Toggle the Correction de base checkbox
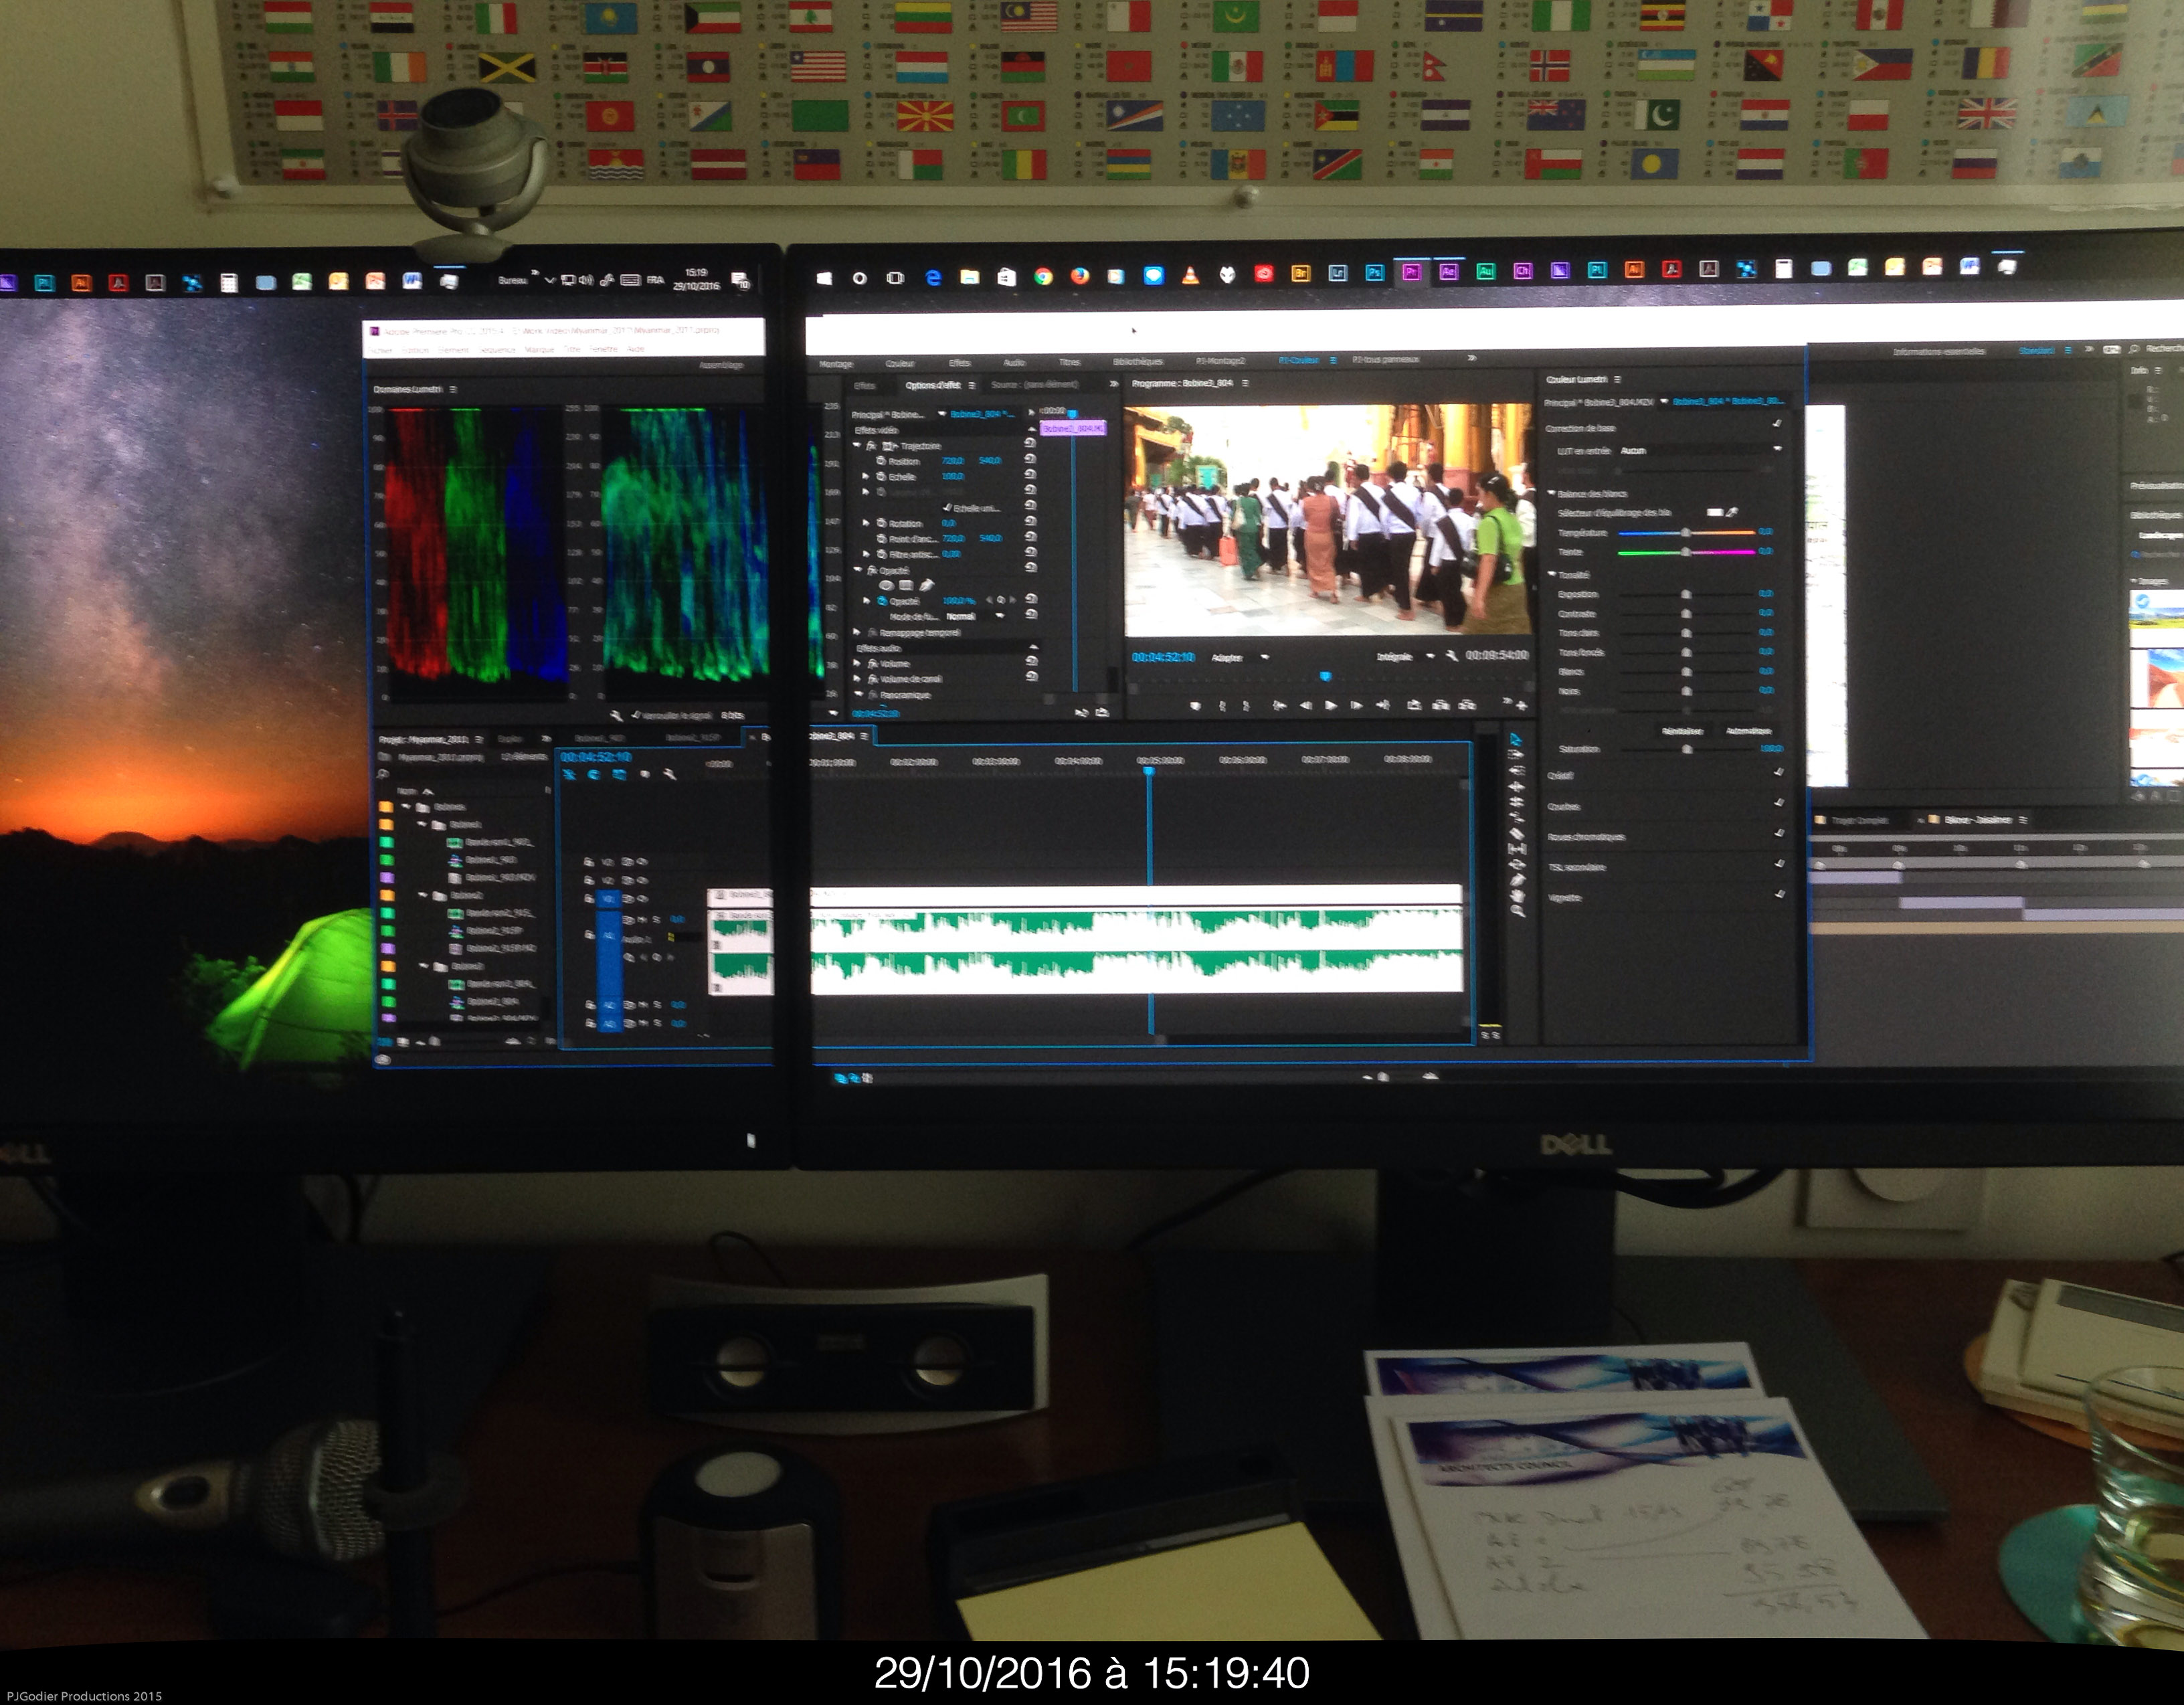The image size is (2184, 1705). pyautogui.click(x=1777, y=424)
